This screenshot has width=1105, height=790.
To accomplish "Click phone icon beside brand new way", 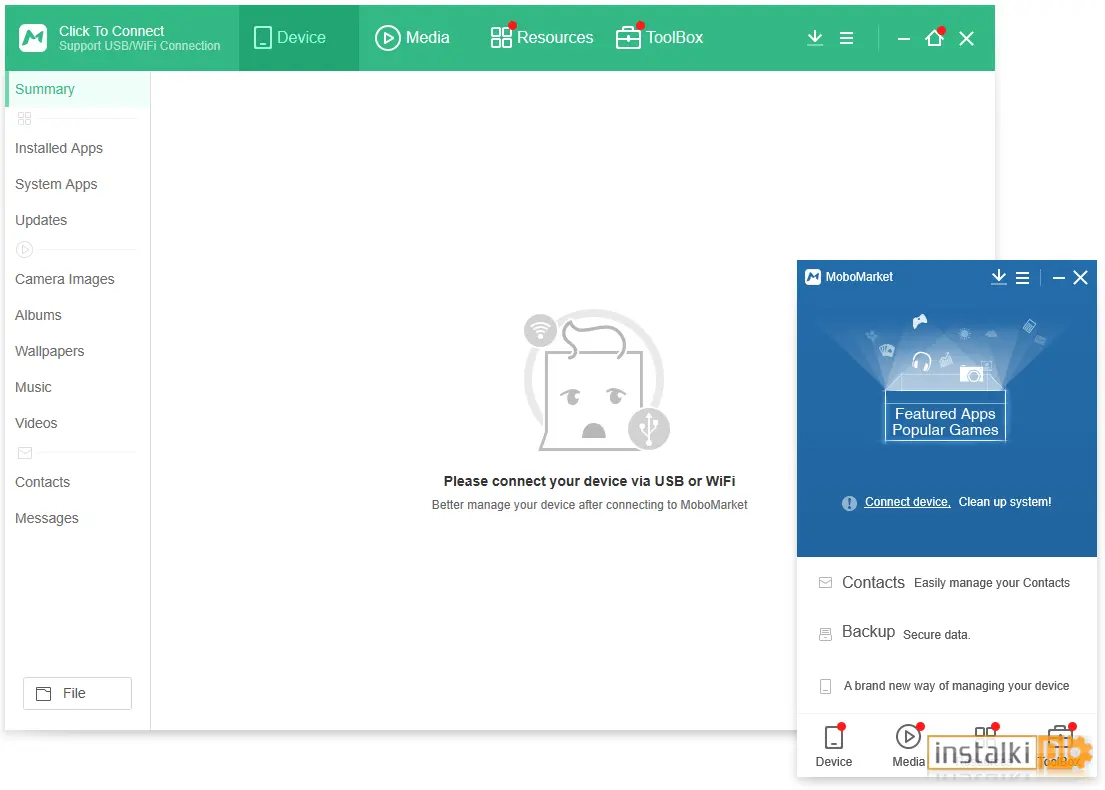I will (x=825, y=686).
